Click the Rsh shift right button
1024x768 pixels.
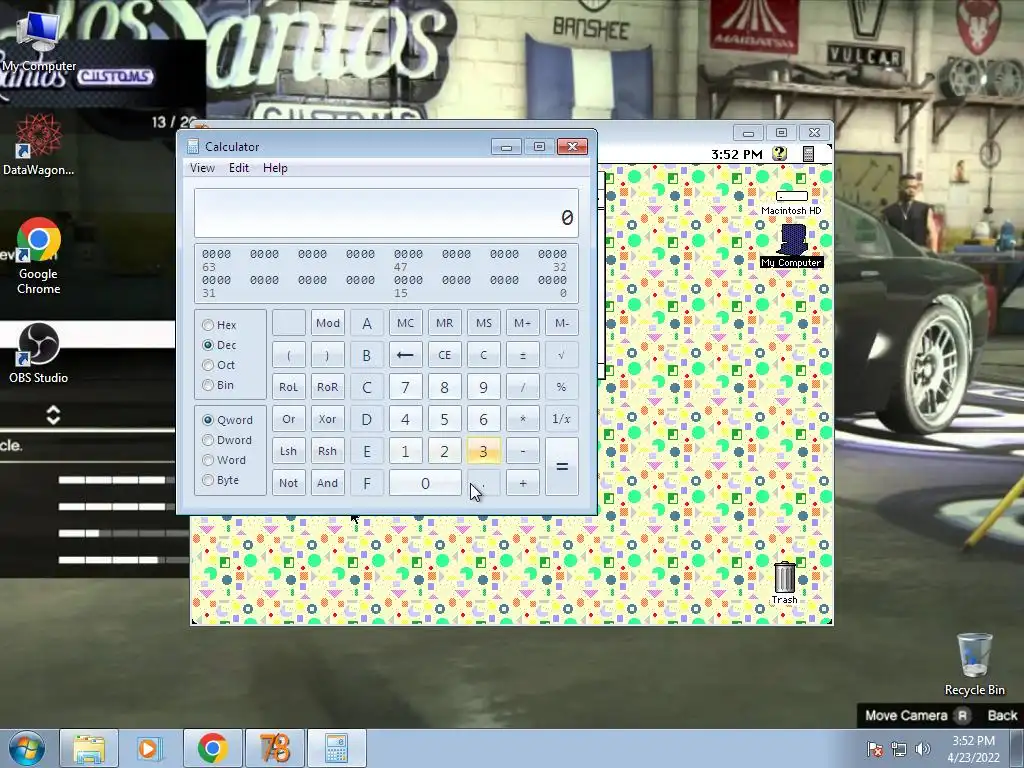(327, 451)
